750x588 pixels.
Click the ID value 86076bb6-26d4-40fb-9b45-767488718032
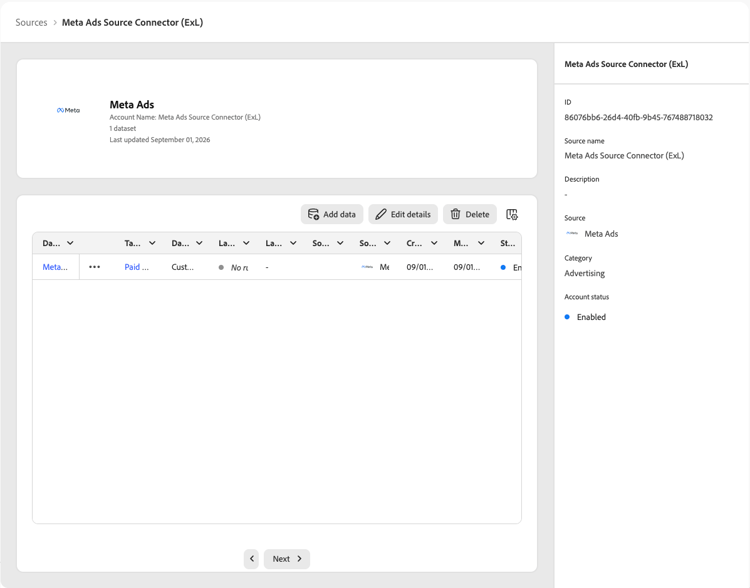point(639,117)
